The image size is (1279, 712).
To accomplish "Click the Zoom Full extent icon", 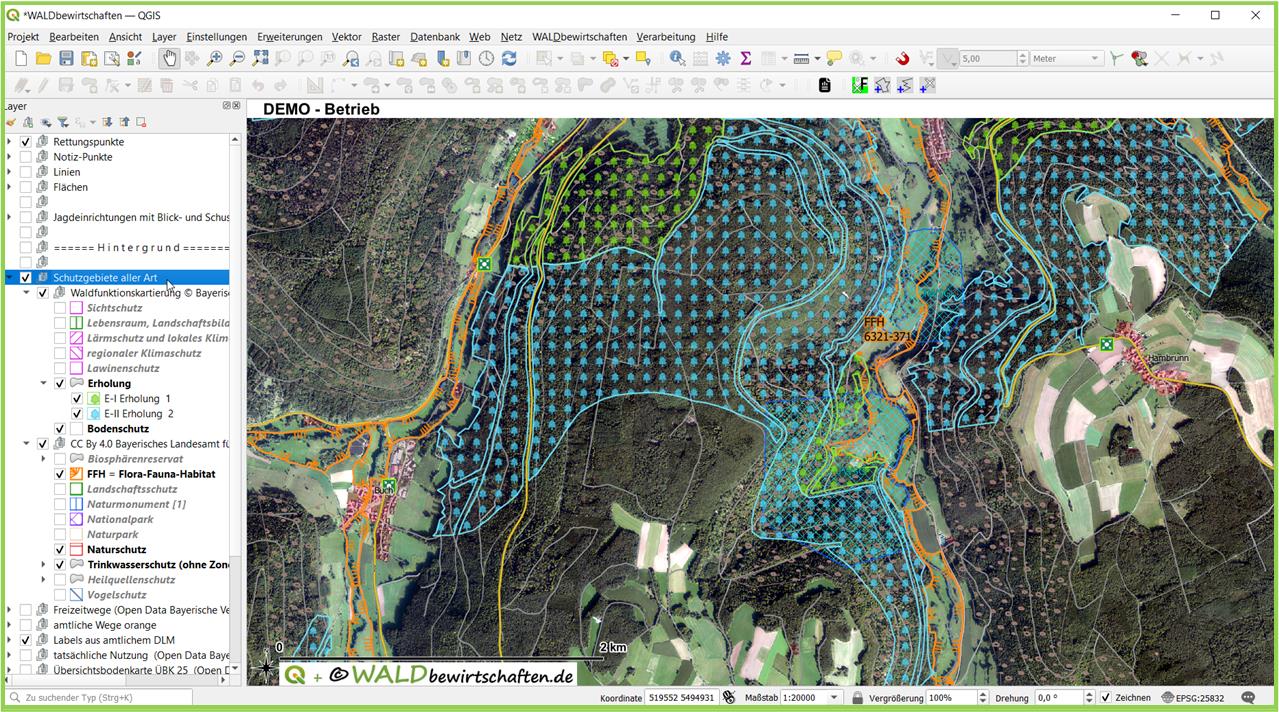I will pyautogui.click(x=260, y=59).
